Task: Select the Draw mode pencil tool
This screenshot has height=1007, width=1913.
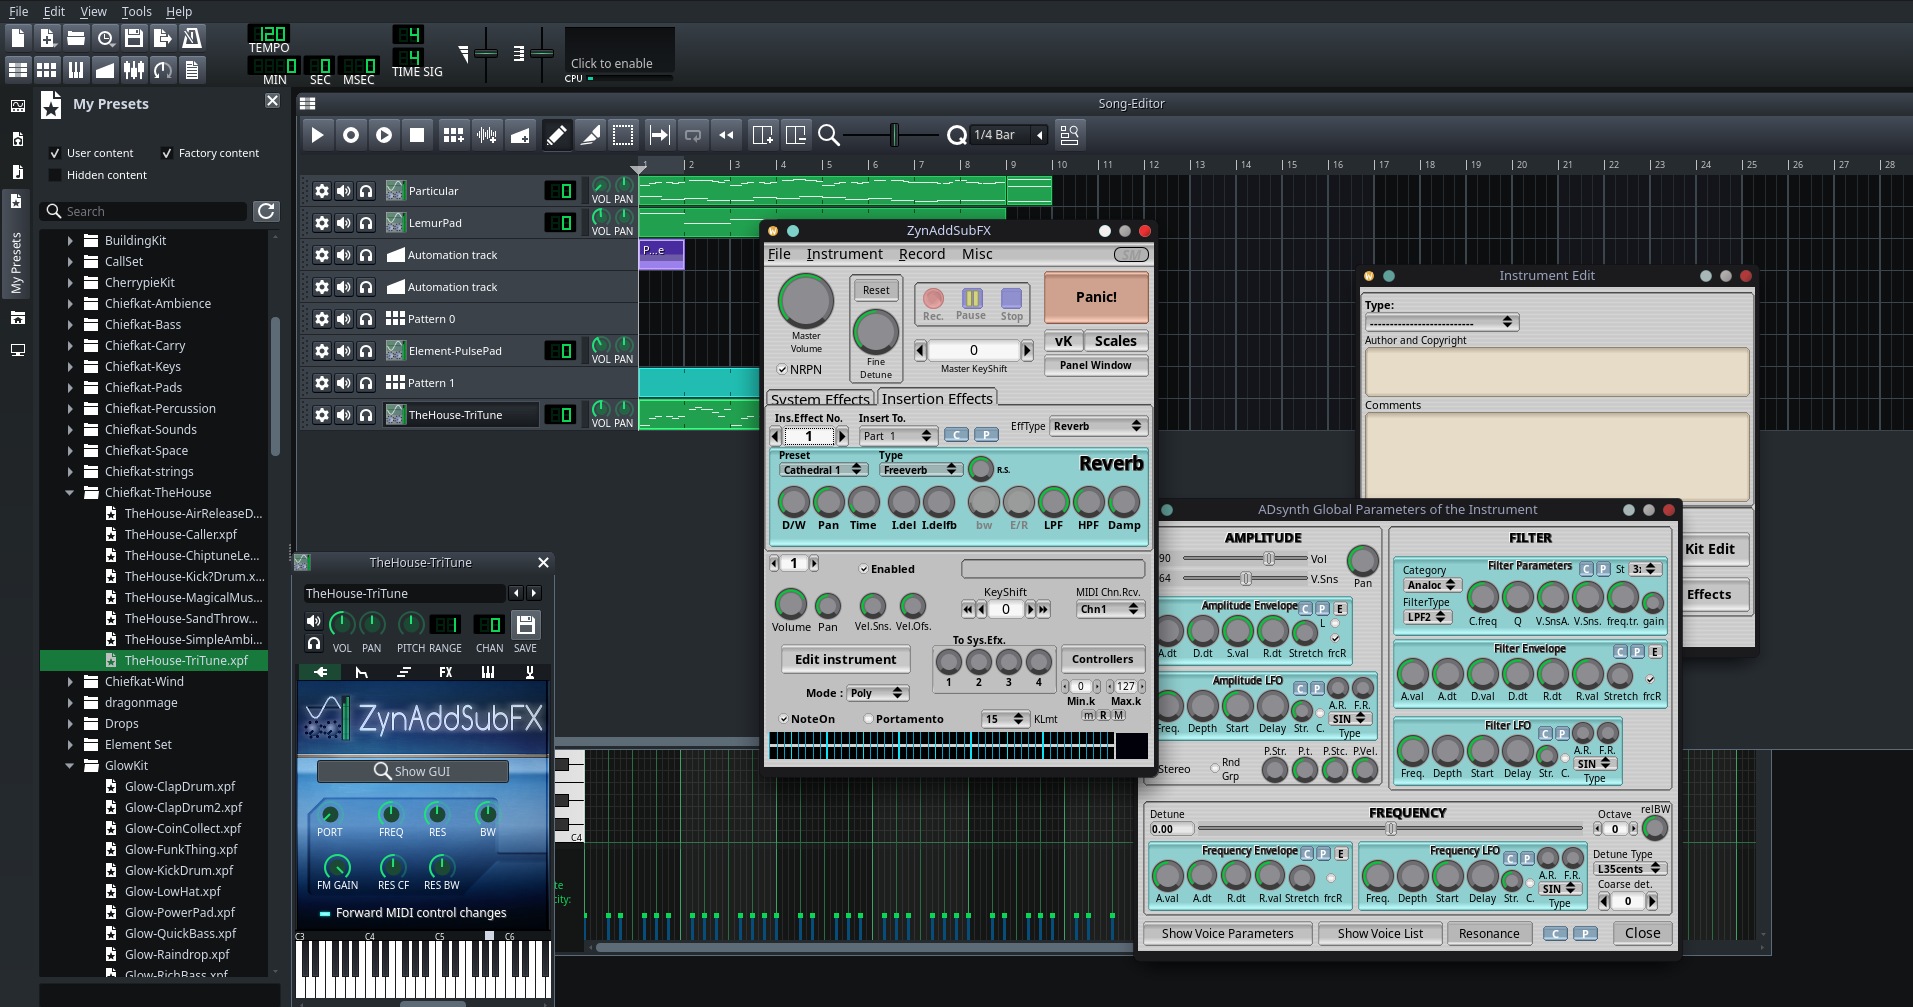Action: (x=557, y=135)
